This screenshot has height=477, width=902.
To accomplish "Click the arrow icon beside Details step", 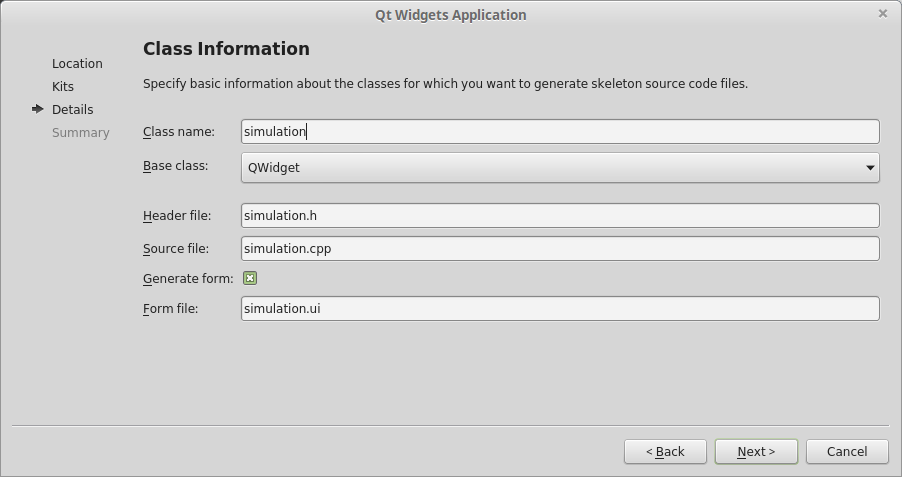I will (x=38, y=109).
